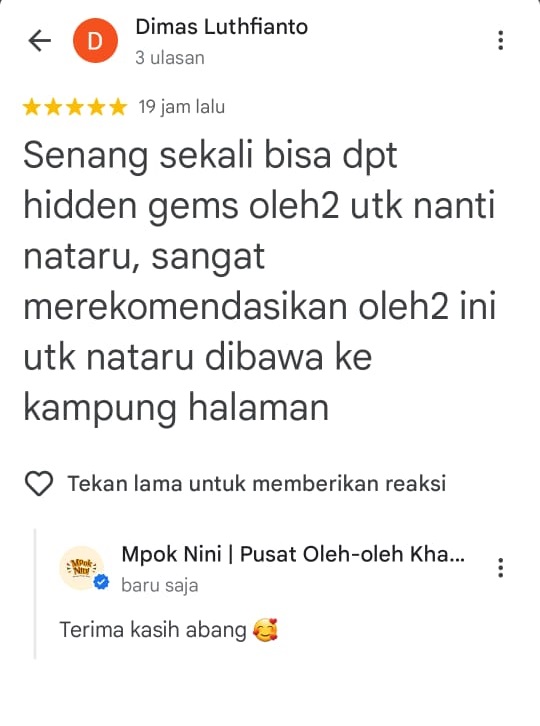
Task: Open Dimas Luthfianto's orange D avatar
Action: [95, 41]
